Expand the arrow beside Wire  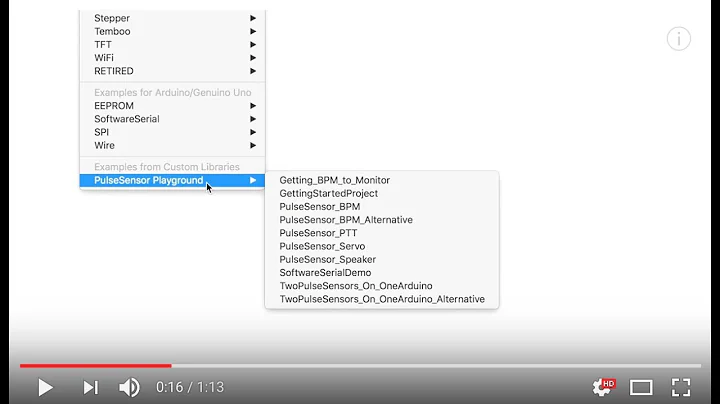click(253, 146)
